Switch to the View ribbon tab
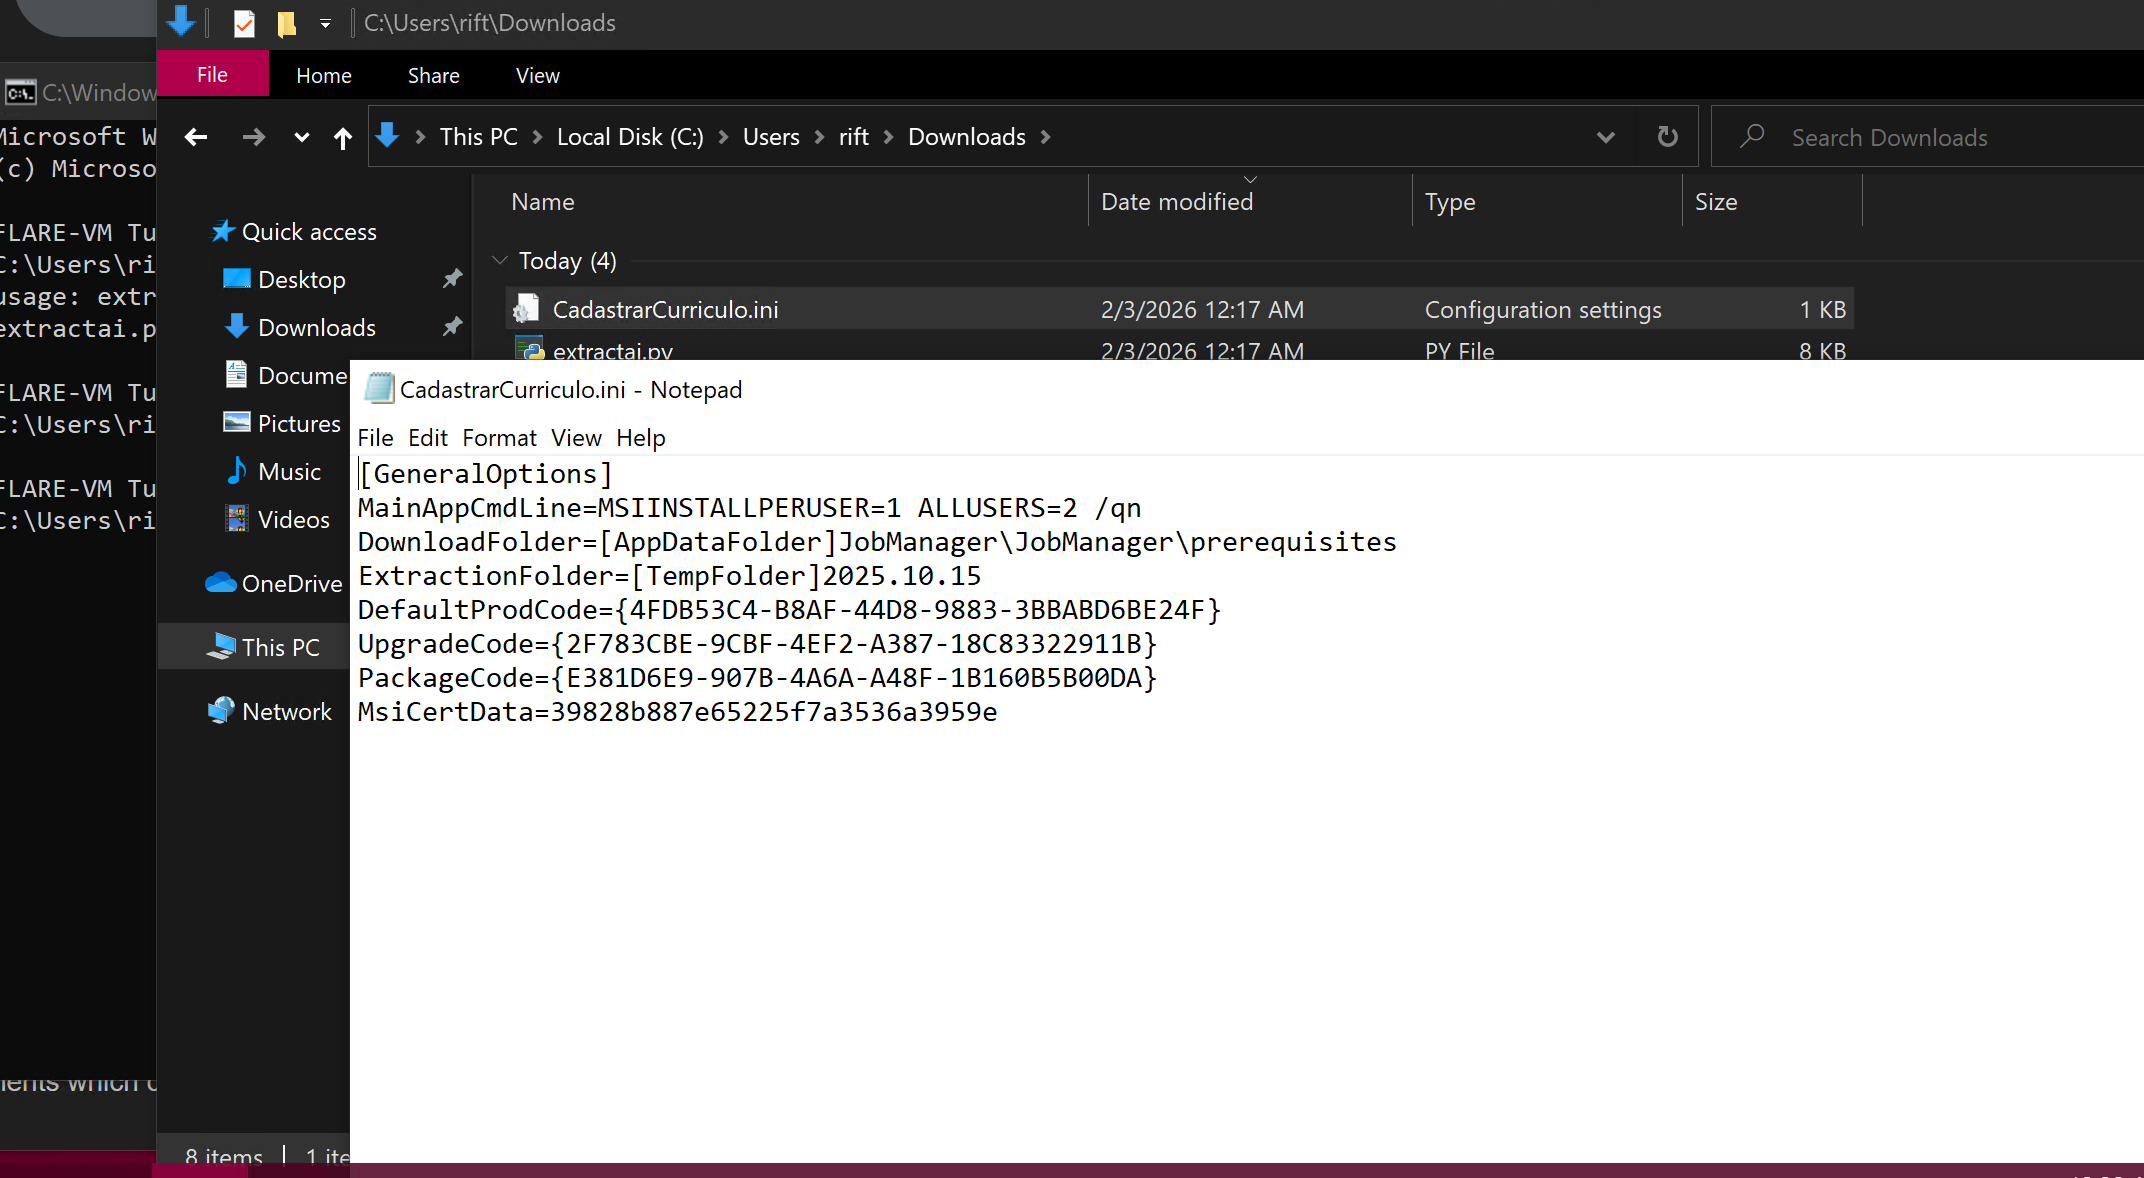This screenshot has width=2144, height=1178. click(x=537, y=76)
